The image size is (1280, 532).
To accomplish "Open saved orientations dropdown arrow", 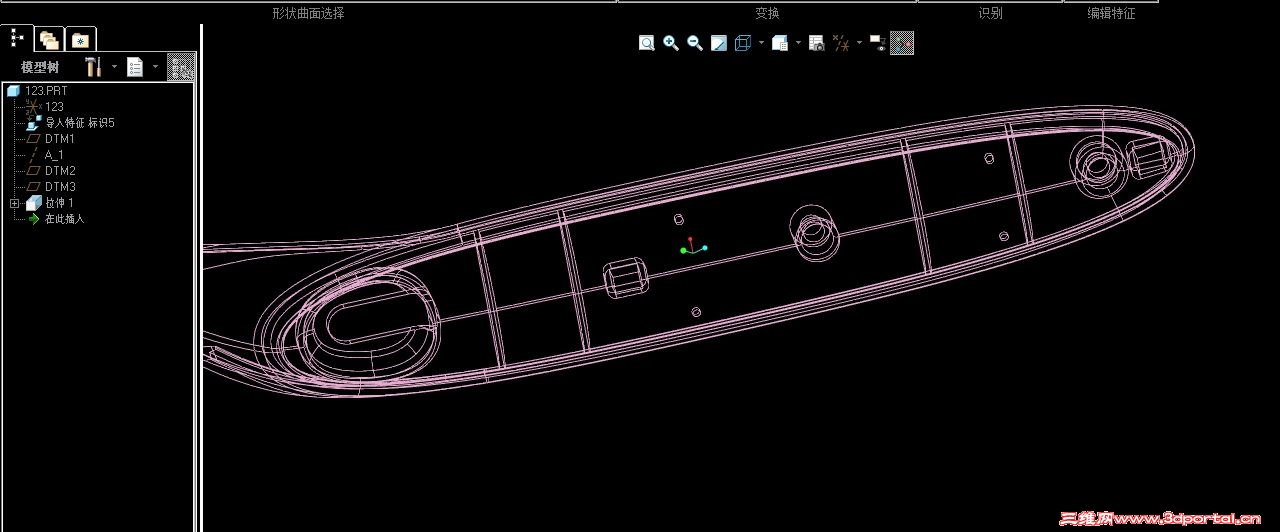I will coord(798,43).
